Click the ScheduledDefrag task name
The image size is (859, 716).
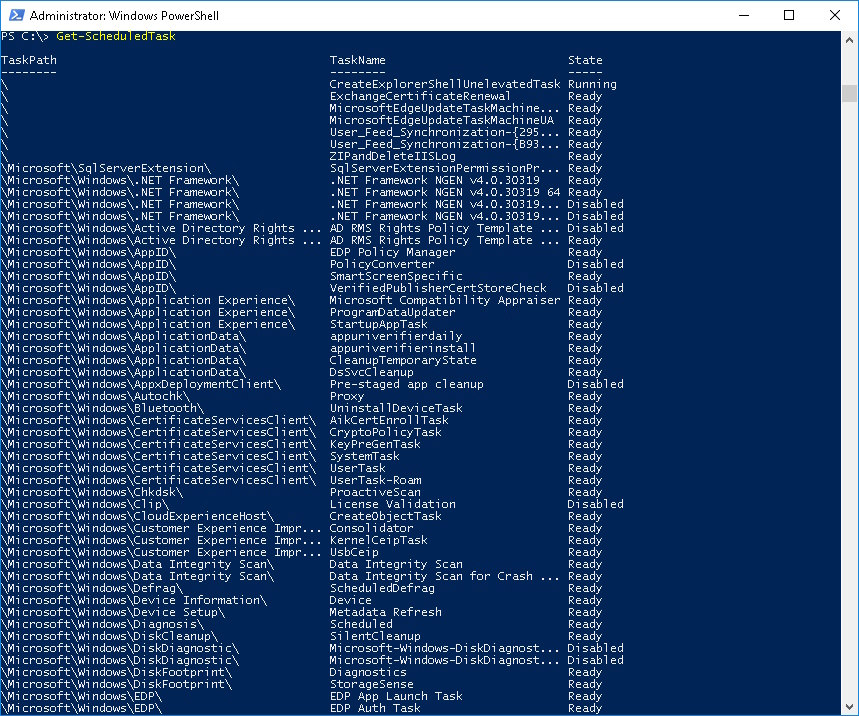[x=382, y=589]
